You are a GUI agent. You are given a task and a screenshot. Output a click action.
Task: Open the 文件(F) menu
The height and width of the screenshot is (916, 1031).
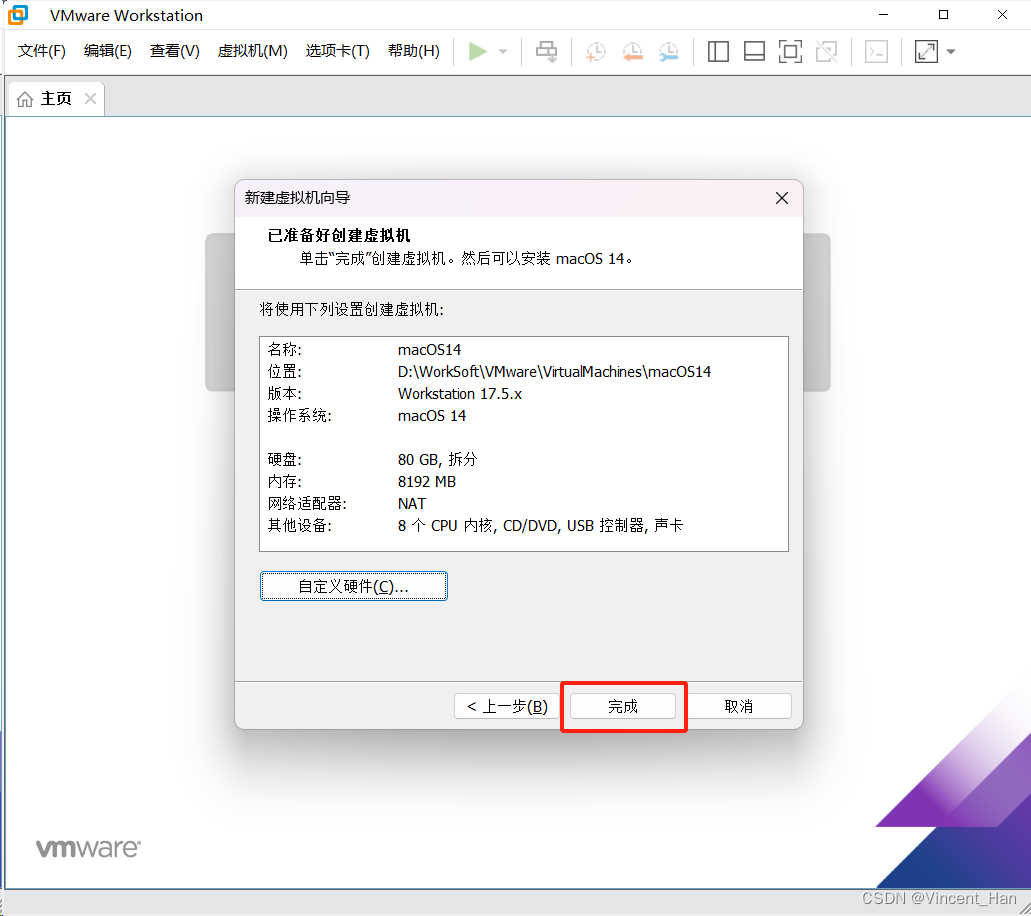[41, 51]
